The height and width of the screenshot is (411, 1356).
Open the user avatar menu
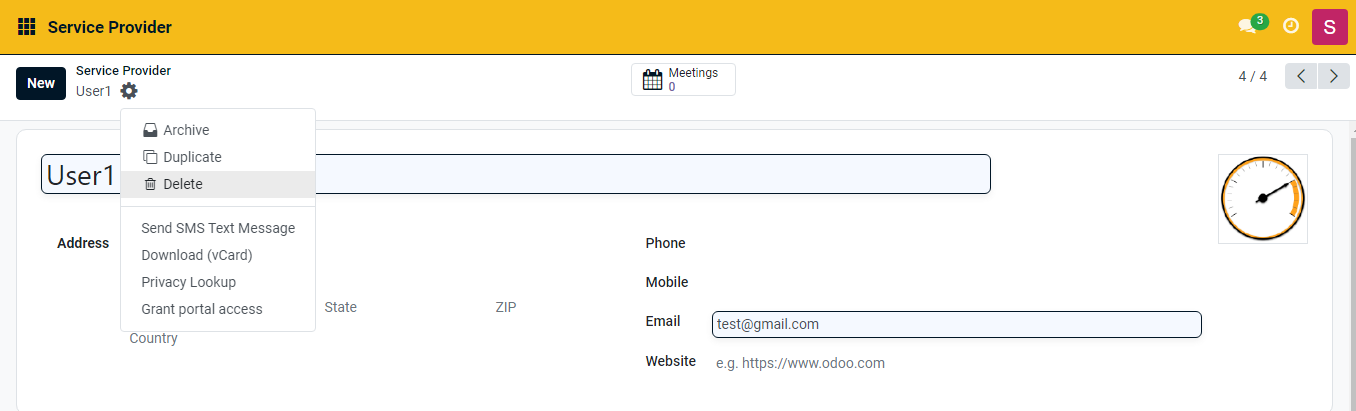pyautogui.click(x=1329, y=27)
